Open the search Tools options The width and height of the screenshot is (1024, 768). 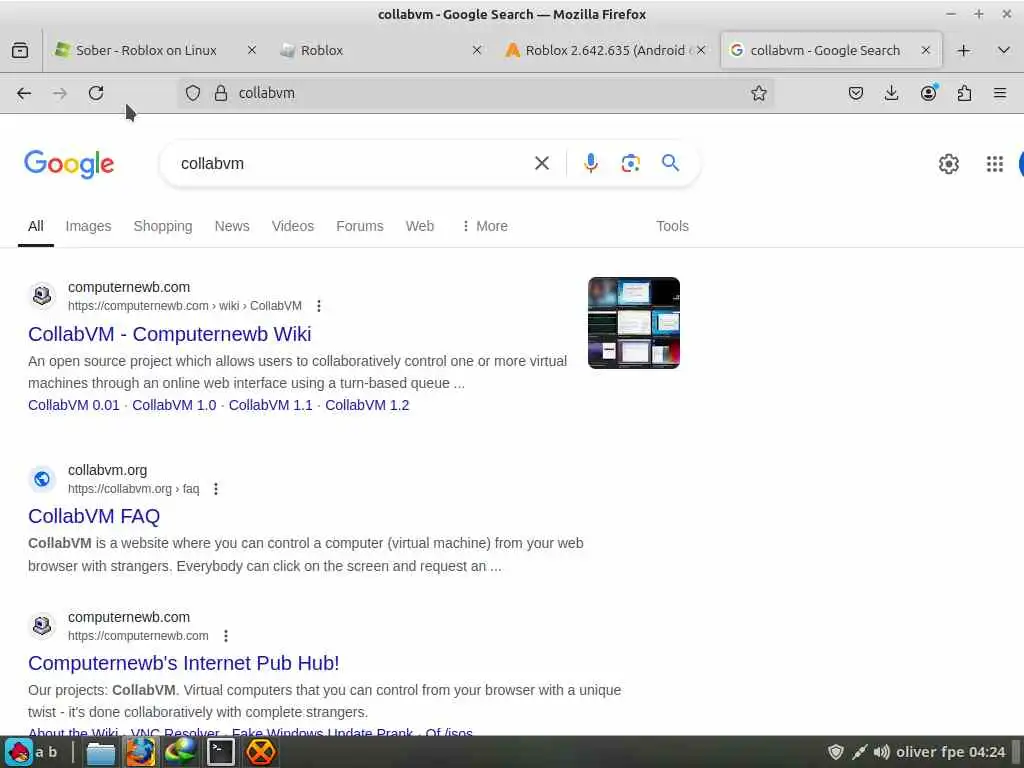point(672,226)
